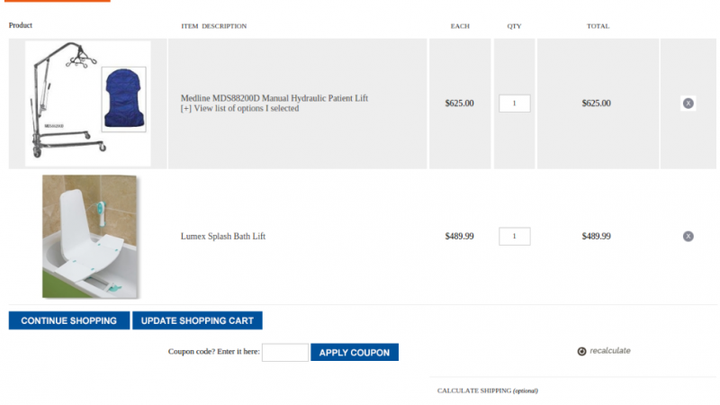Open Lumex Splash Bath Lift link

tap(223, 236)
